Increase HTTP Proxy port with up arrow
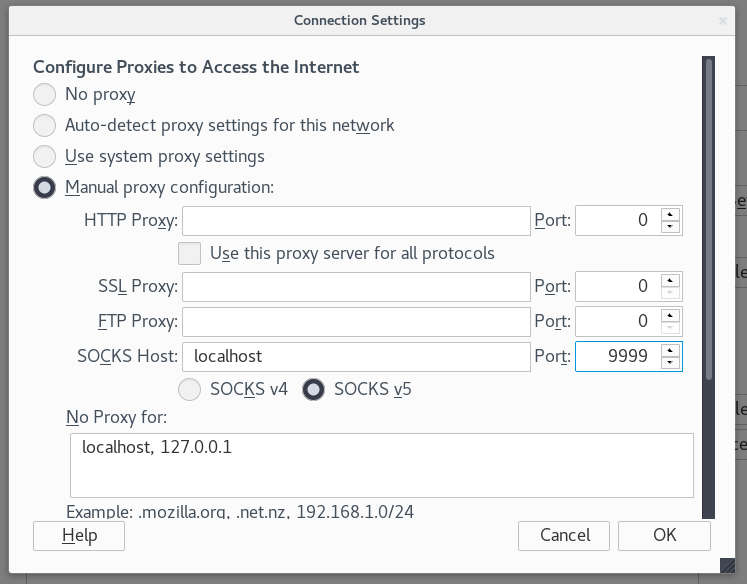 [670, 214]
